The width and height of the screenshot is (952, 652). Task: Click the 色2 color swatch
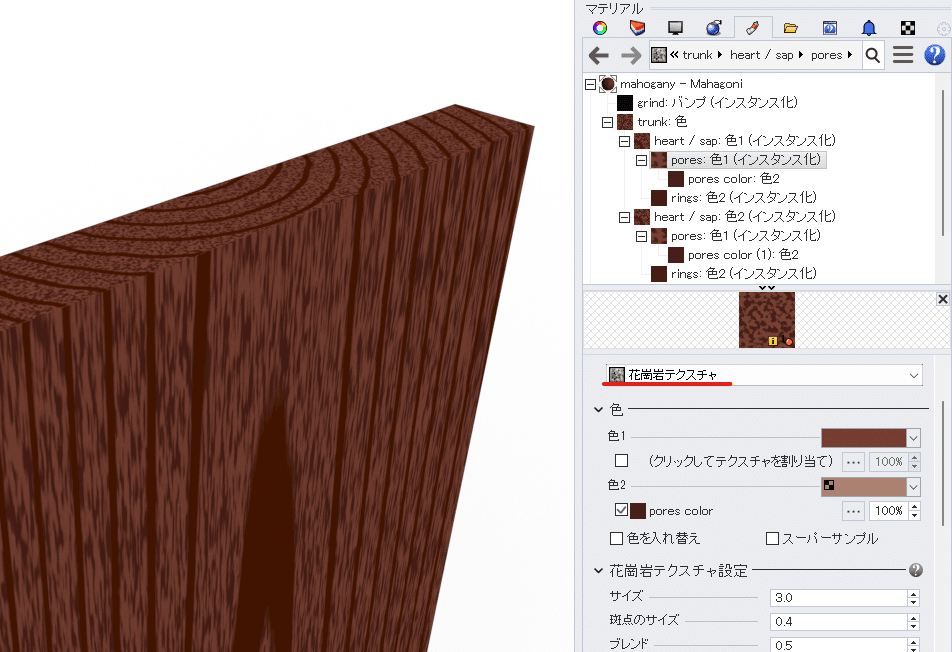coord(863,487)
